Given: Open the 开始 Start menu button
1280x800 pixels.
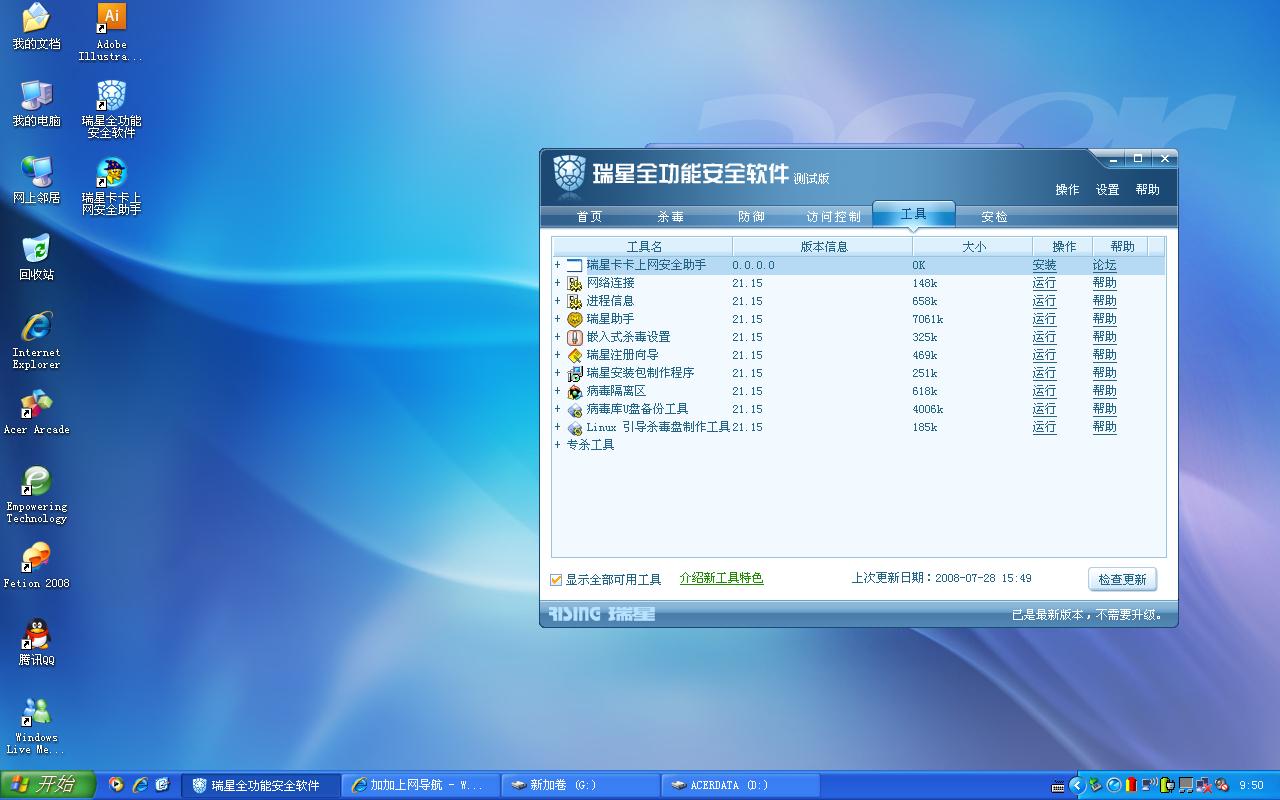Looking at the screenshot, I should (47, 785).
